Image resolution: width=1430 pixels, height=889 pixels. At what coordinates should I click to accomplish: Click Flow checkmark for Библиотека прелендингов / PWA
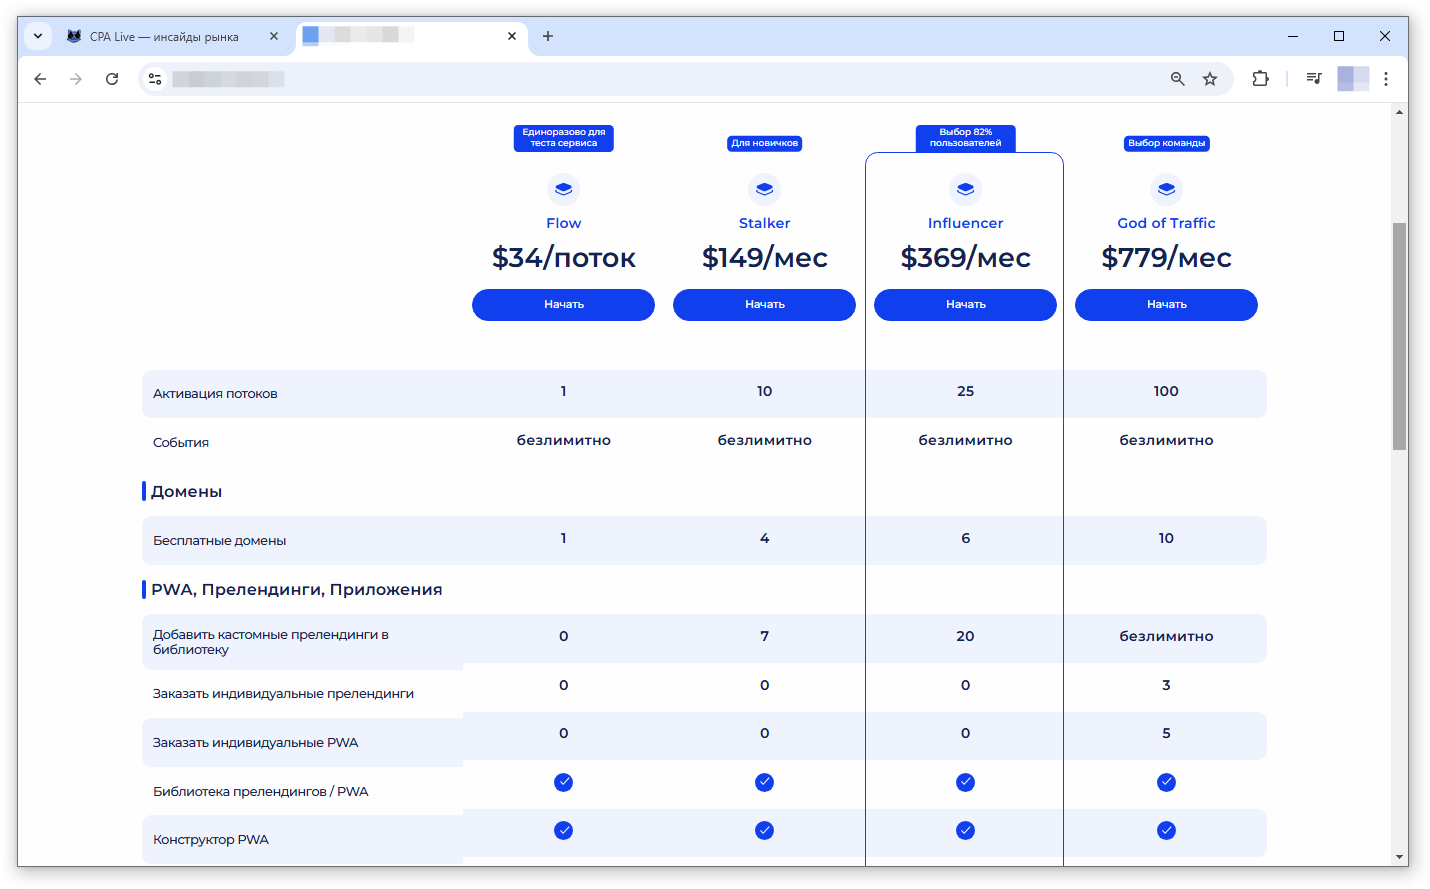[563, 782]
